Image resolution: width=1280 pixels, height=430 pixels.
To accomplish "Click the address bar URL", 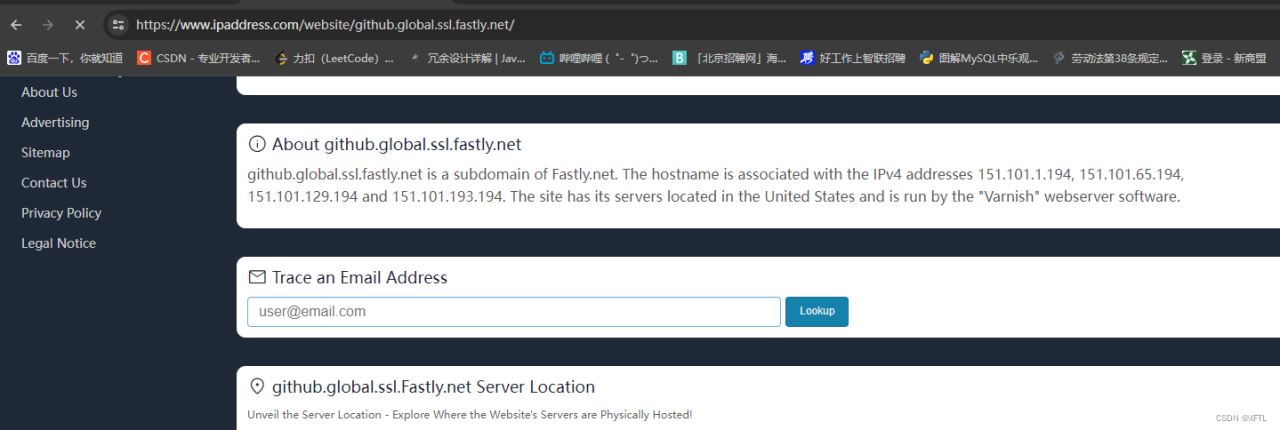I will pos(325,24).
